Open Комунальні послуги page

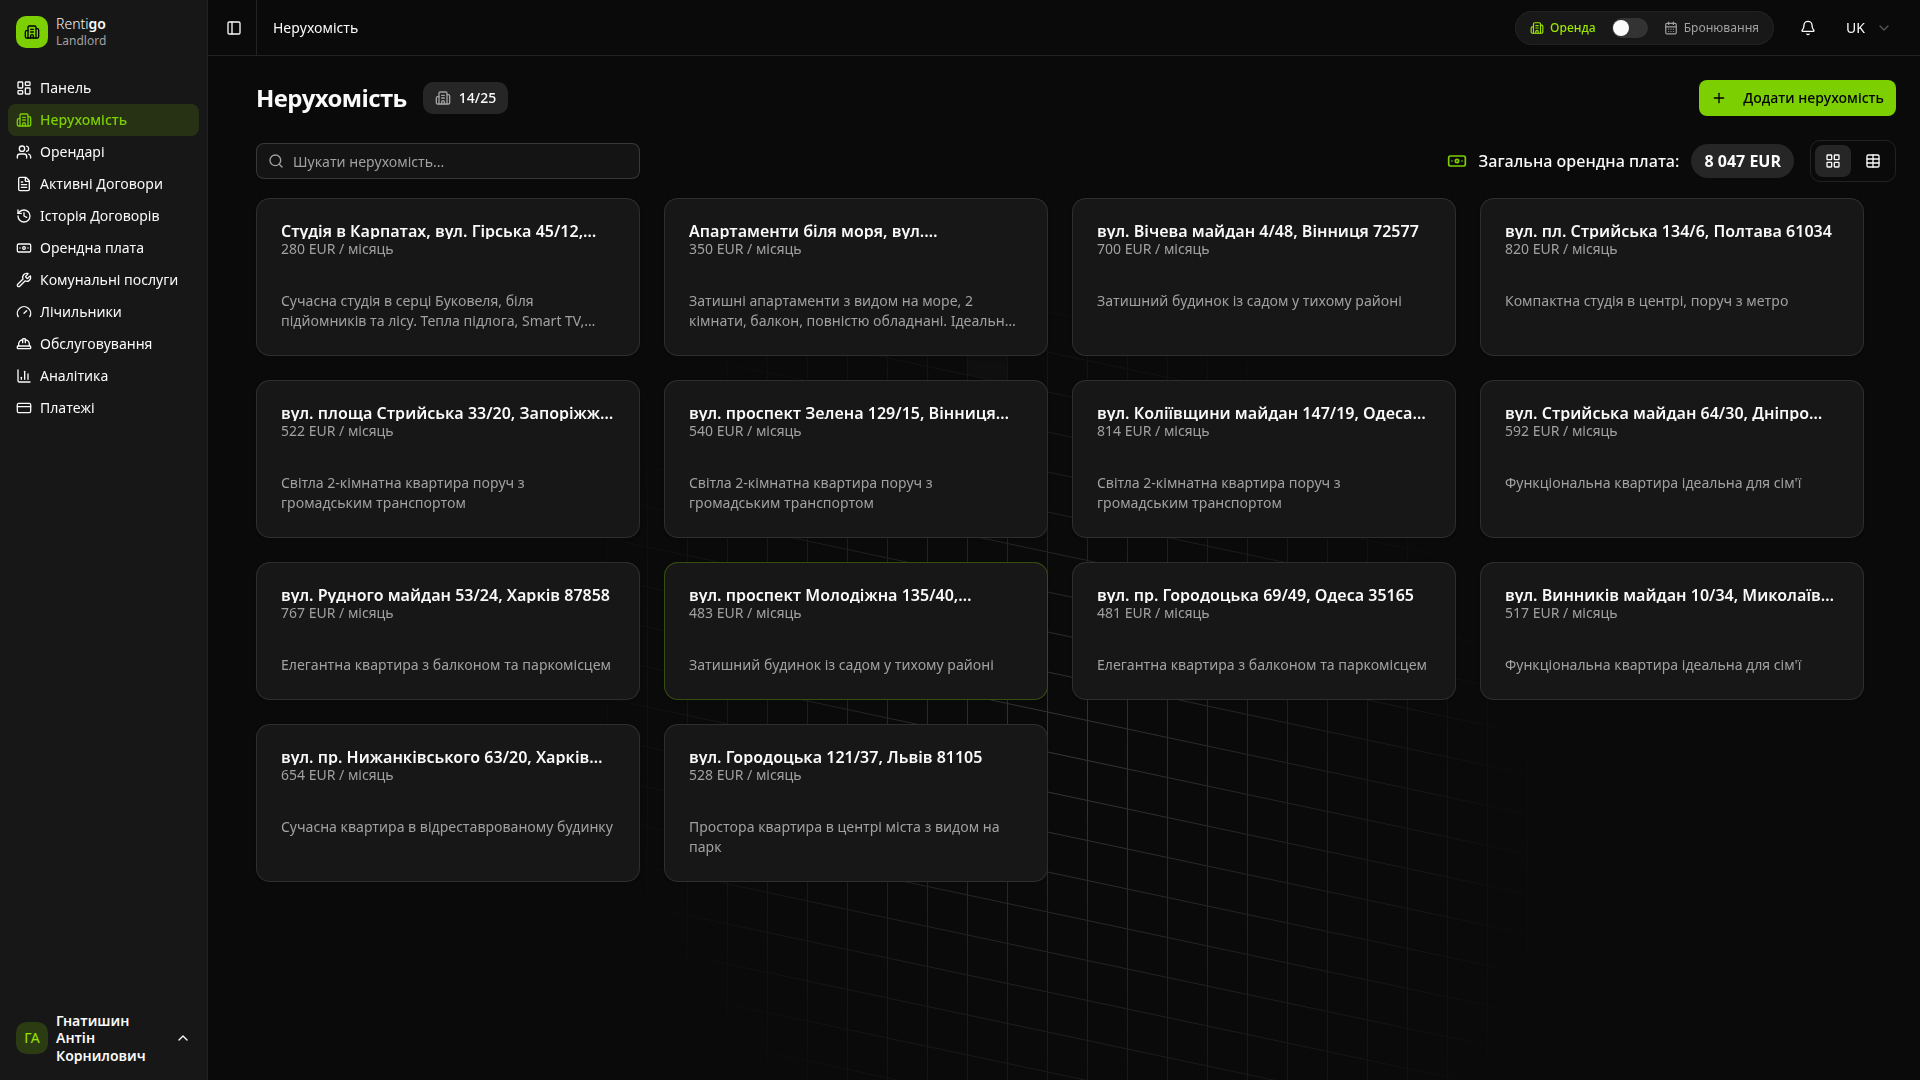(x=108, y=280)
